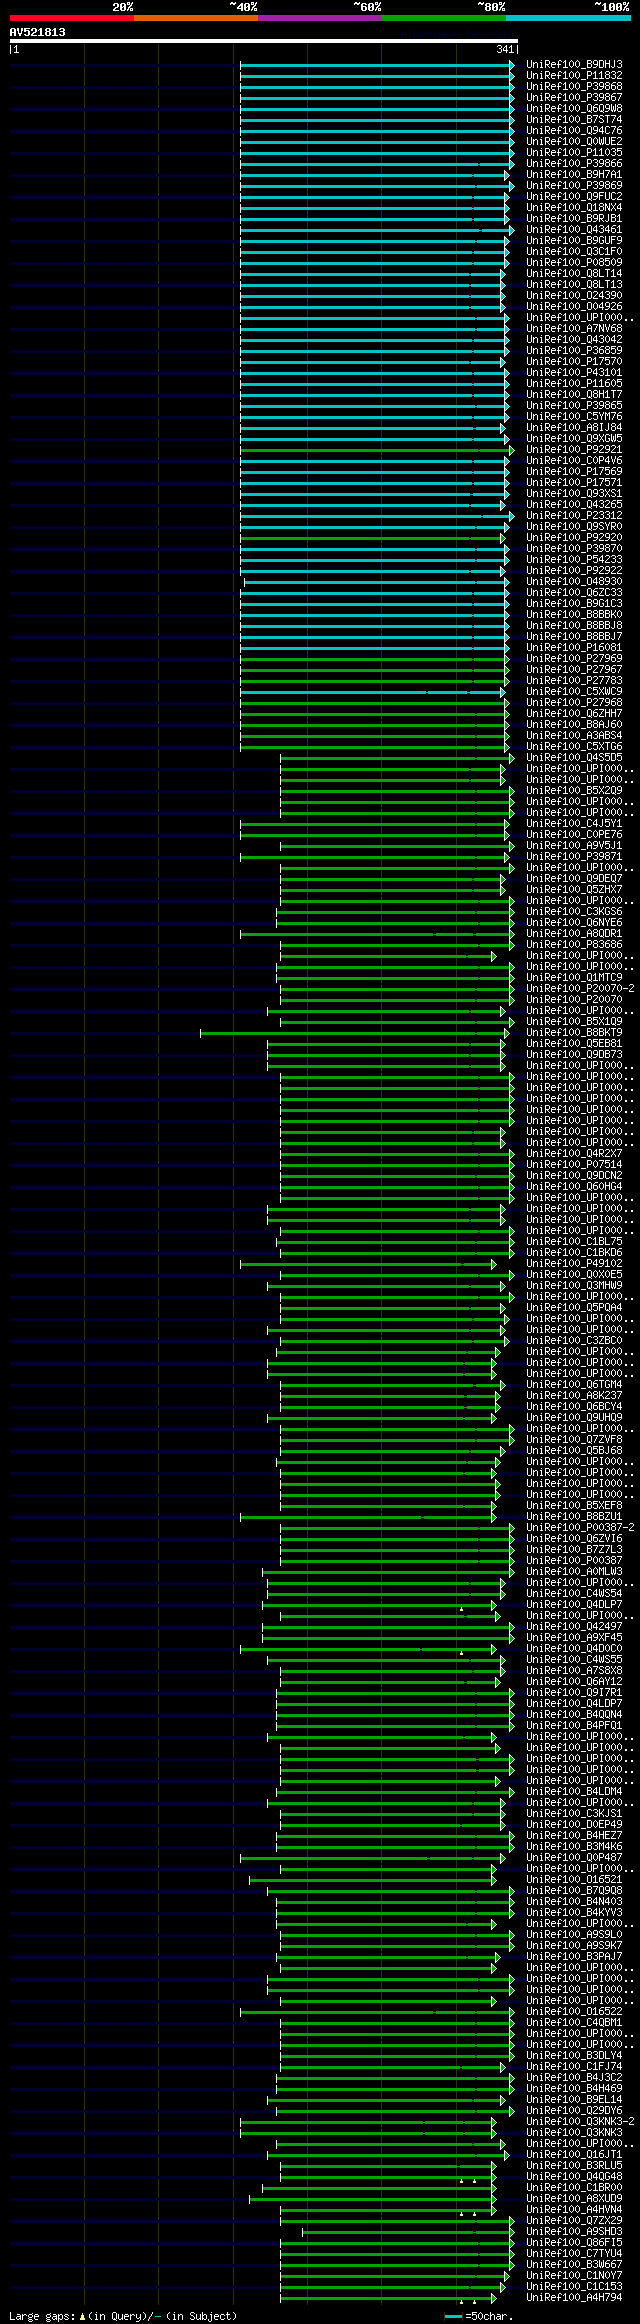Select hit label UniRef100_P43101
The height and width of the screenshot is (2324, 640).
[x=574, y=372]
